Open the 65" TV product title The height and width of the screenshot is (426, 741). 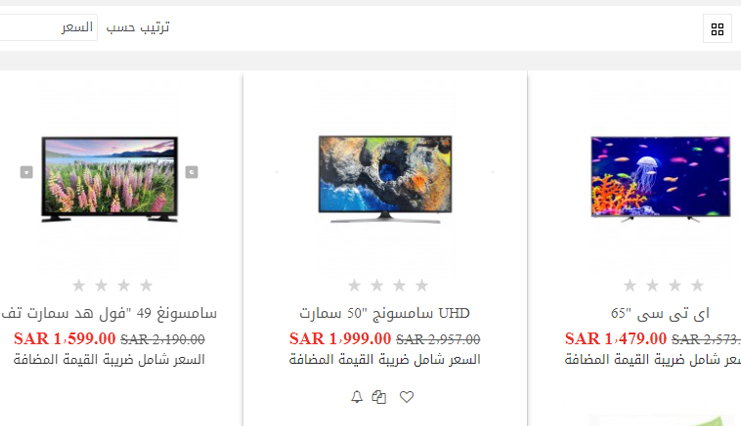tap(660, 313)
